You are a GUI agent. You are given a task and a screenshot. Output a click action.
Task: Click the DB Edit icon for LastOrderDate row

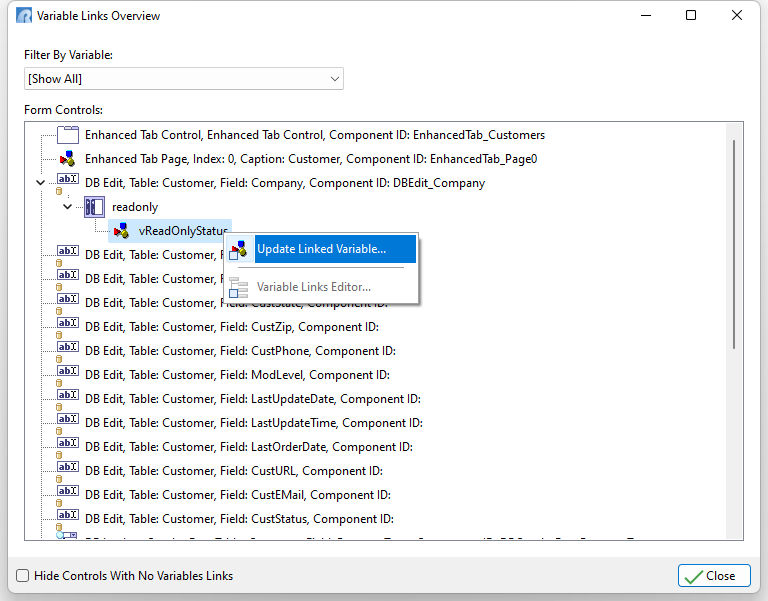pyautogui.click(x=67, y=447)
